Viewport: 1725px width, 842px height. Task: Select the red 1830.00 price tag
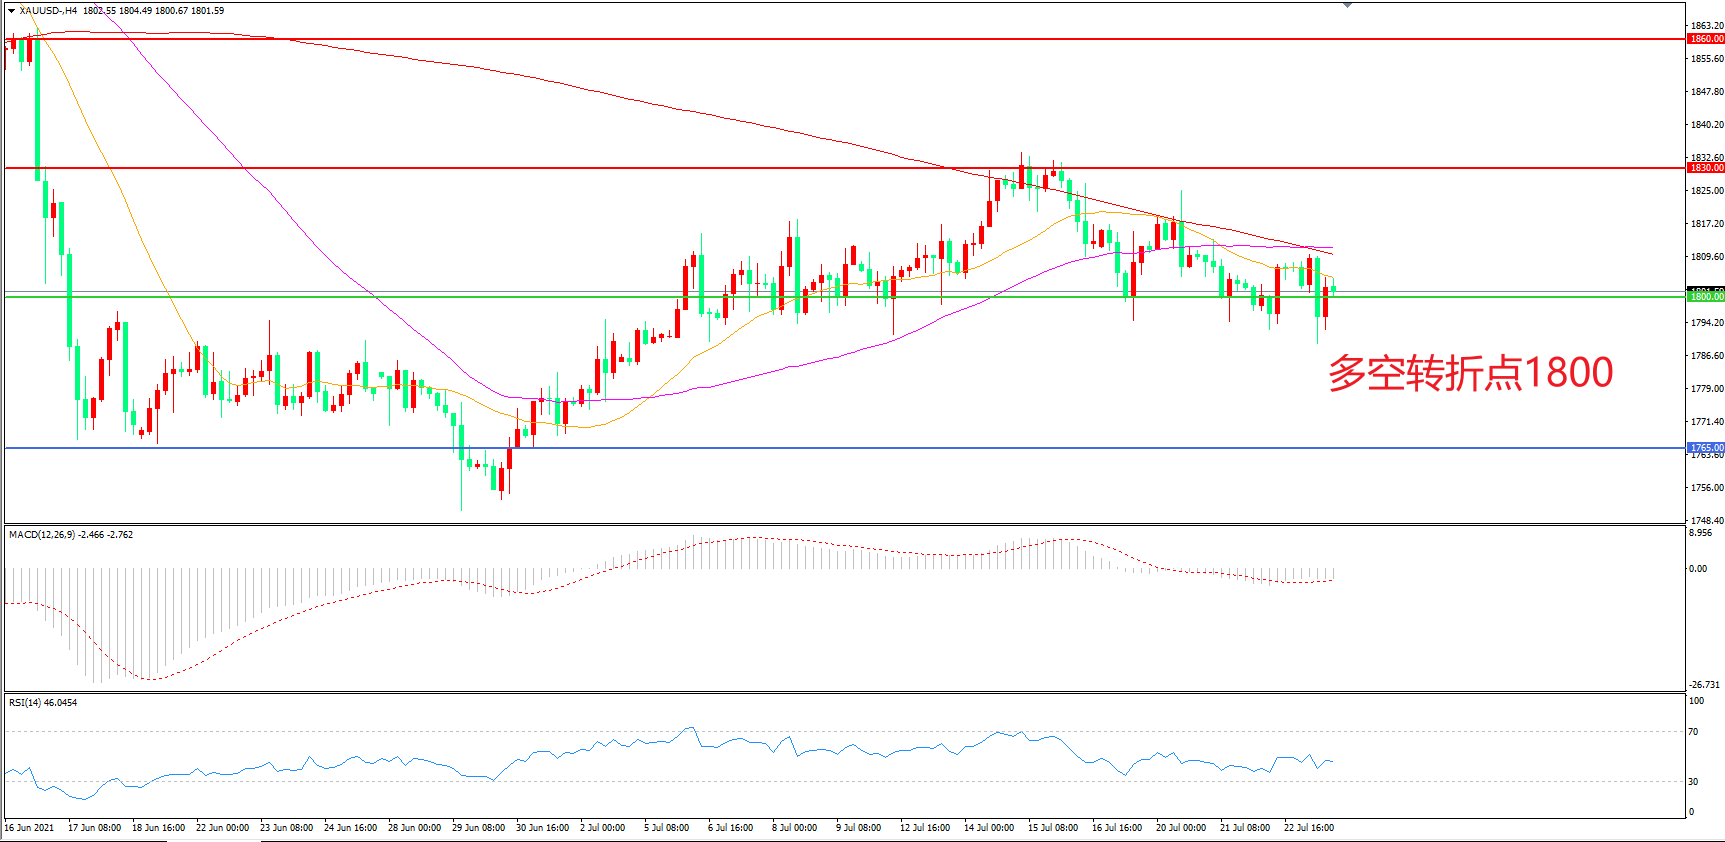tap(1706, 168)
